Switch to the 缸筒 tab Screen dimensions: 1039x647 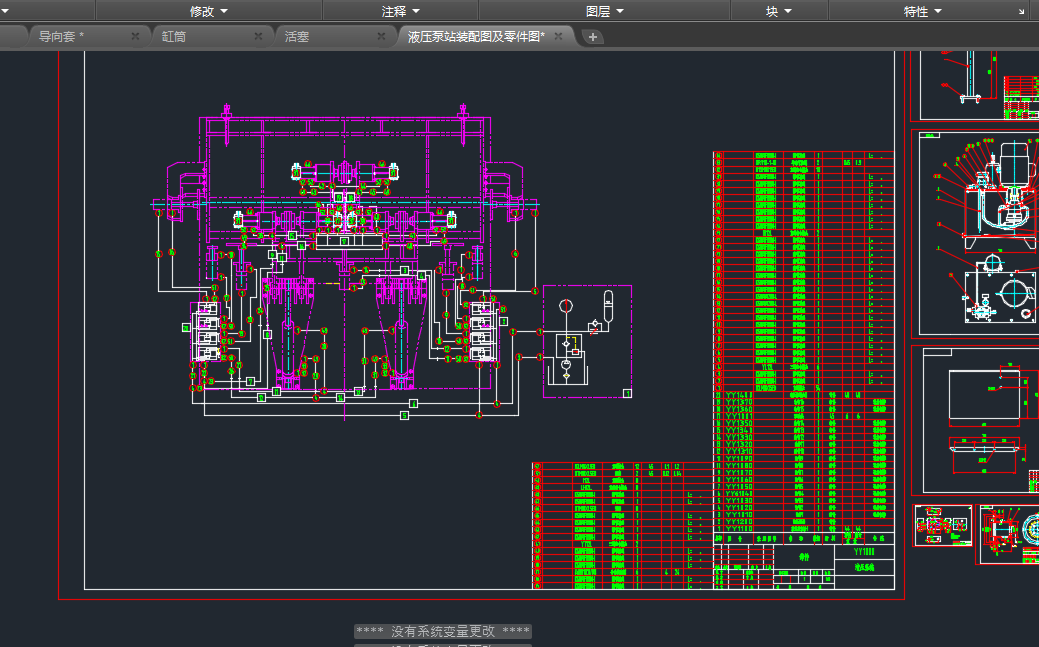point(175,36)
